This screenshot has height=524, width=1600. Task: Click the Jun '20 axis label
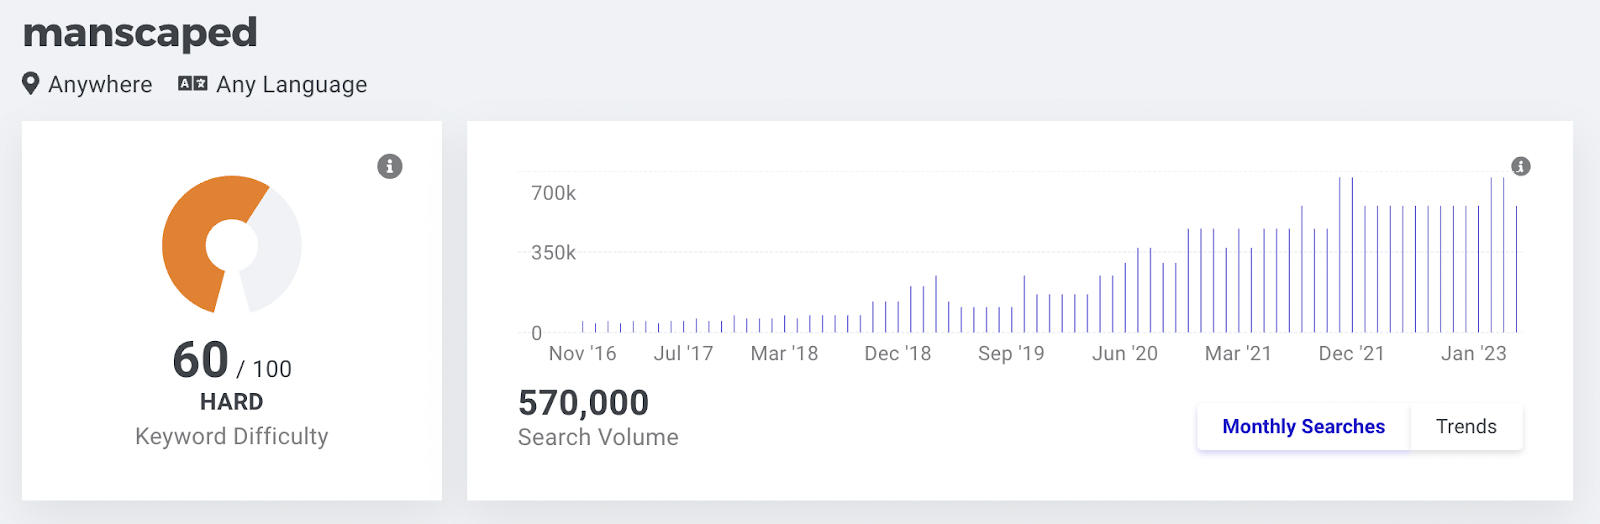[1125, 354]
